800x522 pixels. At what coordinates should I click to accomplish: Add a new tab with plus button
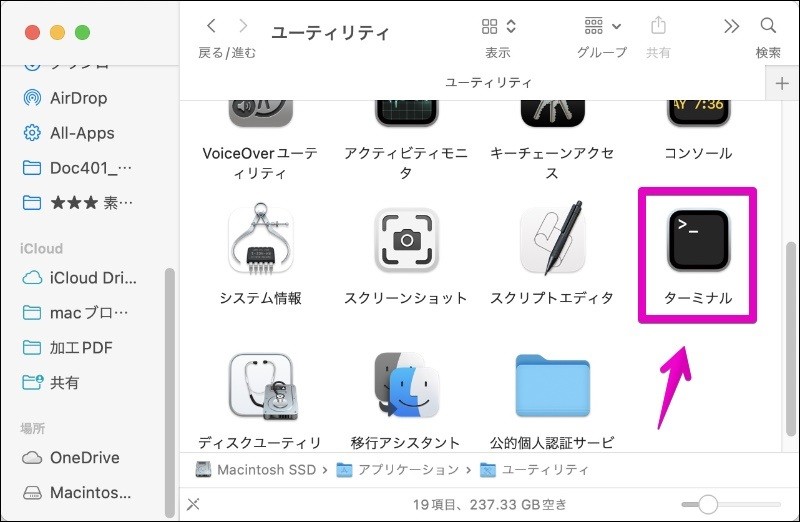782,84
